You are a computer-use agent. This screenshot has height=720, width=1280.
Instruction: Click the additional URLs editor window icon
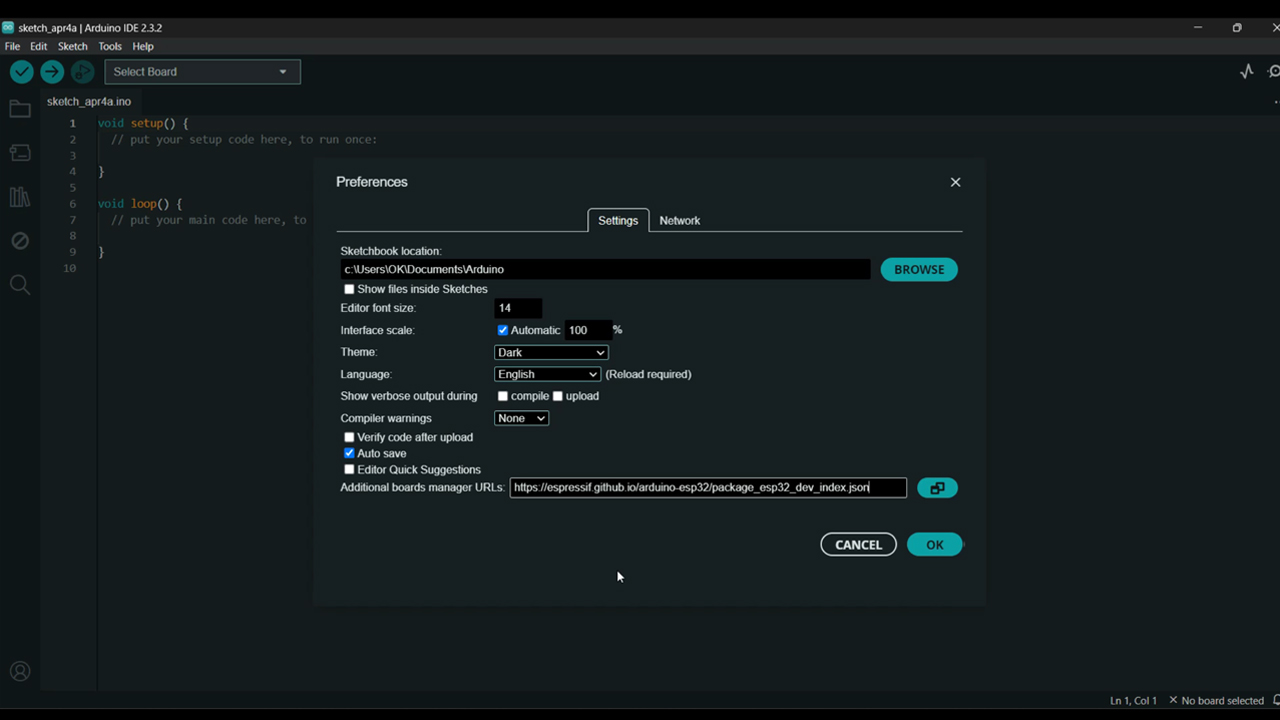coord(937,488)
